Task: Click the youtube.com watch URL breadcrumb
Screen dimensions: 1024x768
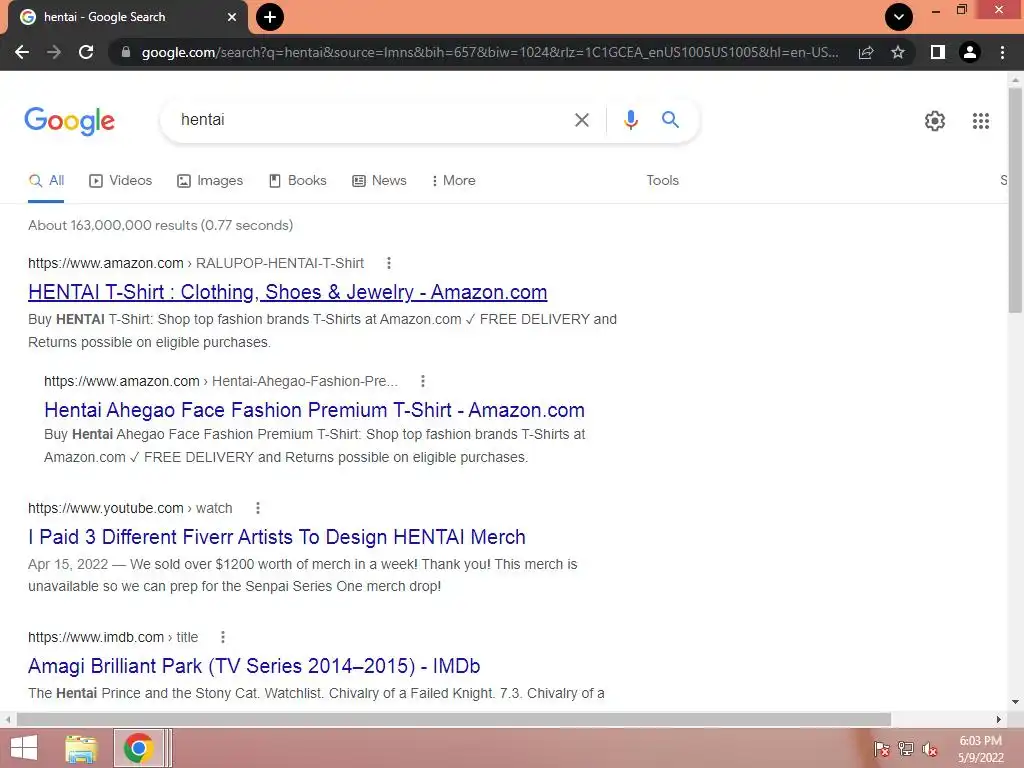Action: tap(130, 508)
